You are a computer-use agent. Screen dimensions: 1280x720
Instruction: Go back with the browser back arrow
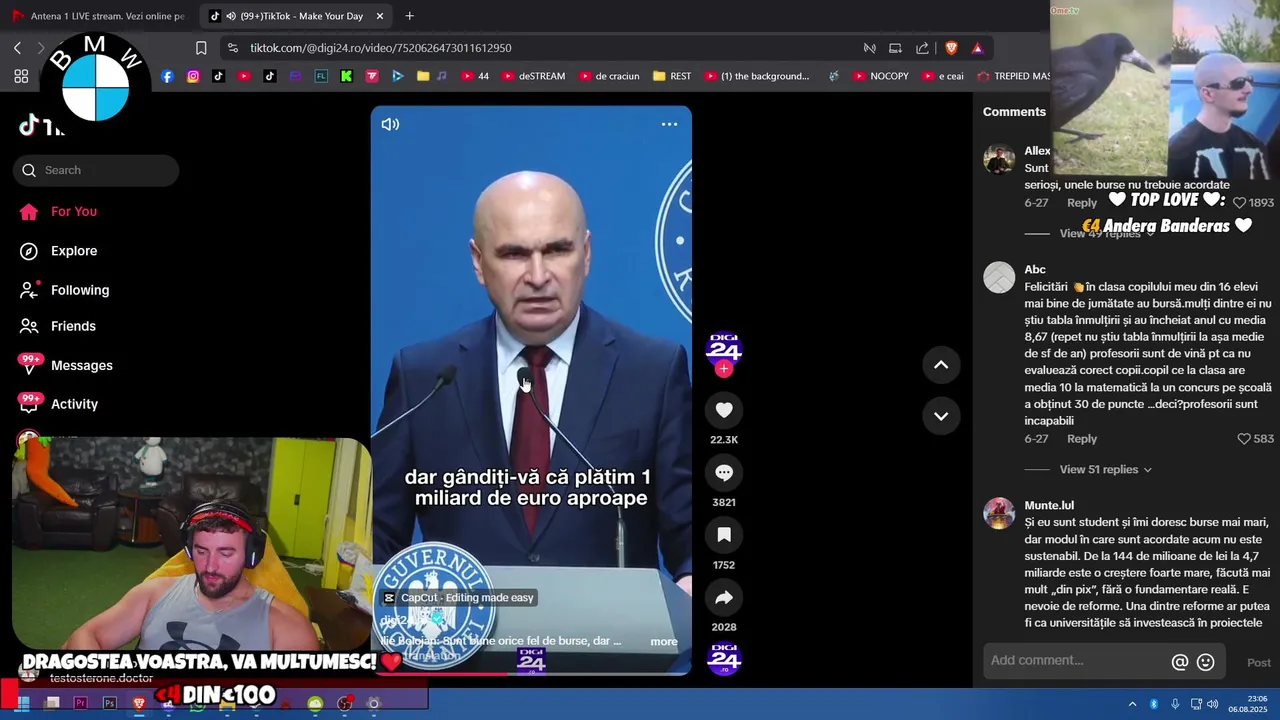pos(17,48)
